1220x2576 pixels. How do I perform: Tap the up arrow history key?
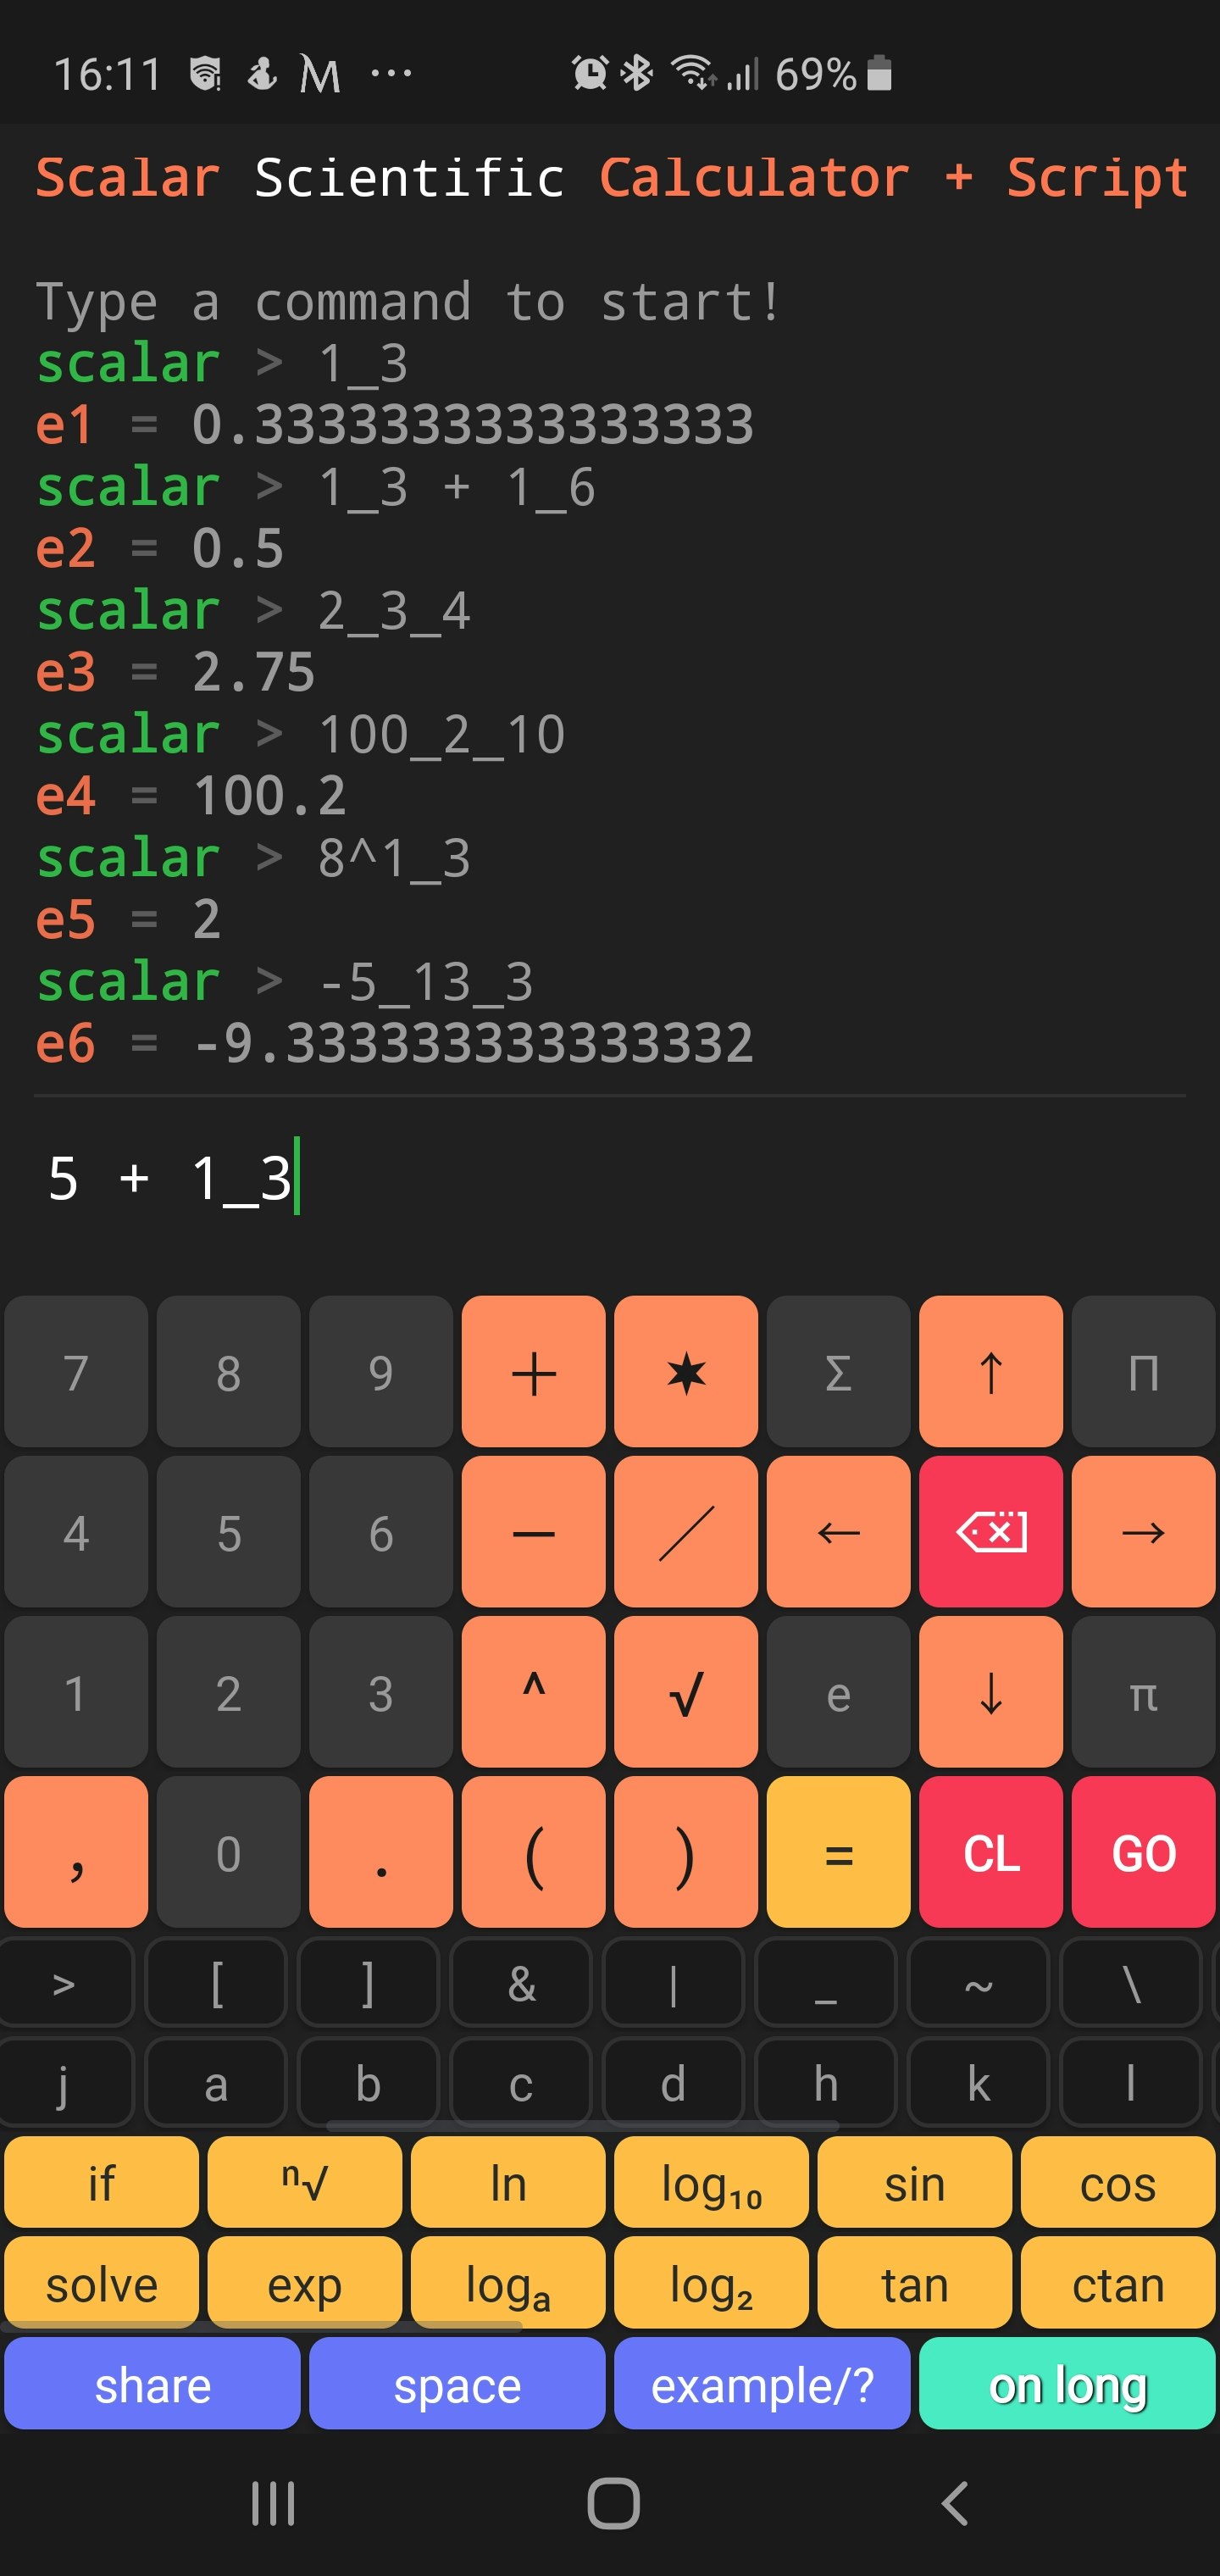(x=990, y=1371)
